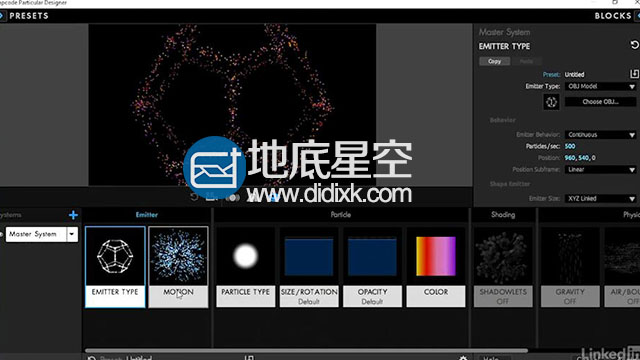Click the blue plus add-system icon
Screen dimensions: 640x360
[73, 215]
